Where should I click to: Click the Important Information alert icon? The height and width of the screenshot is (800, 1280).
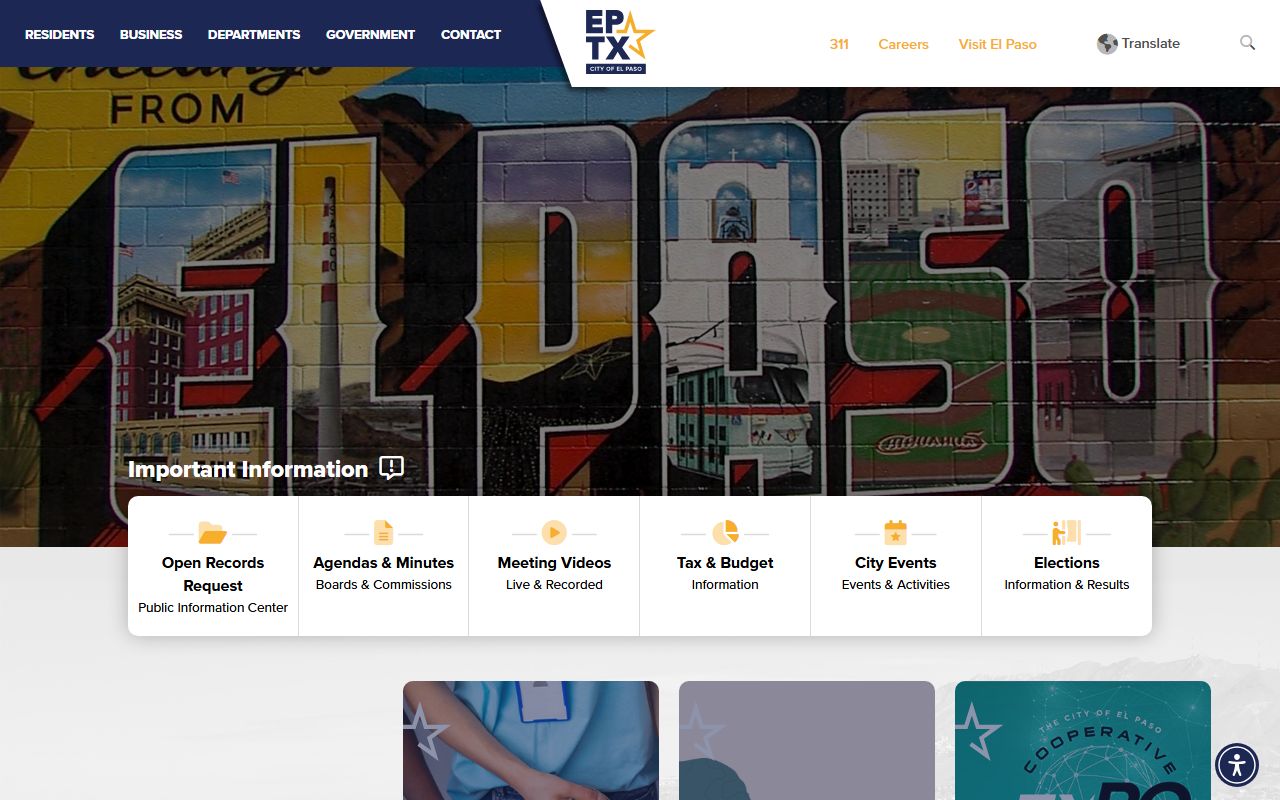391,468
